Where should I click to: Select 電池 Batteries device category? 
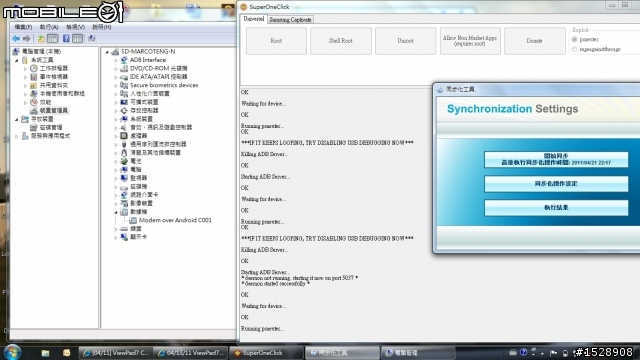[136, 161]
